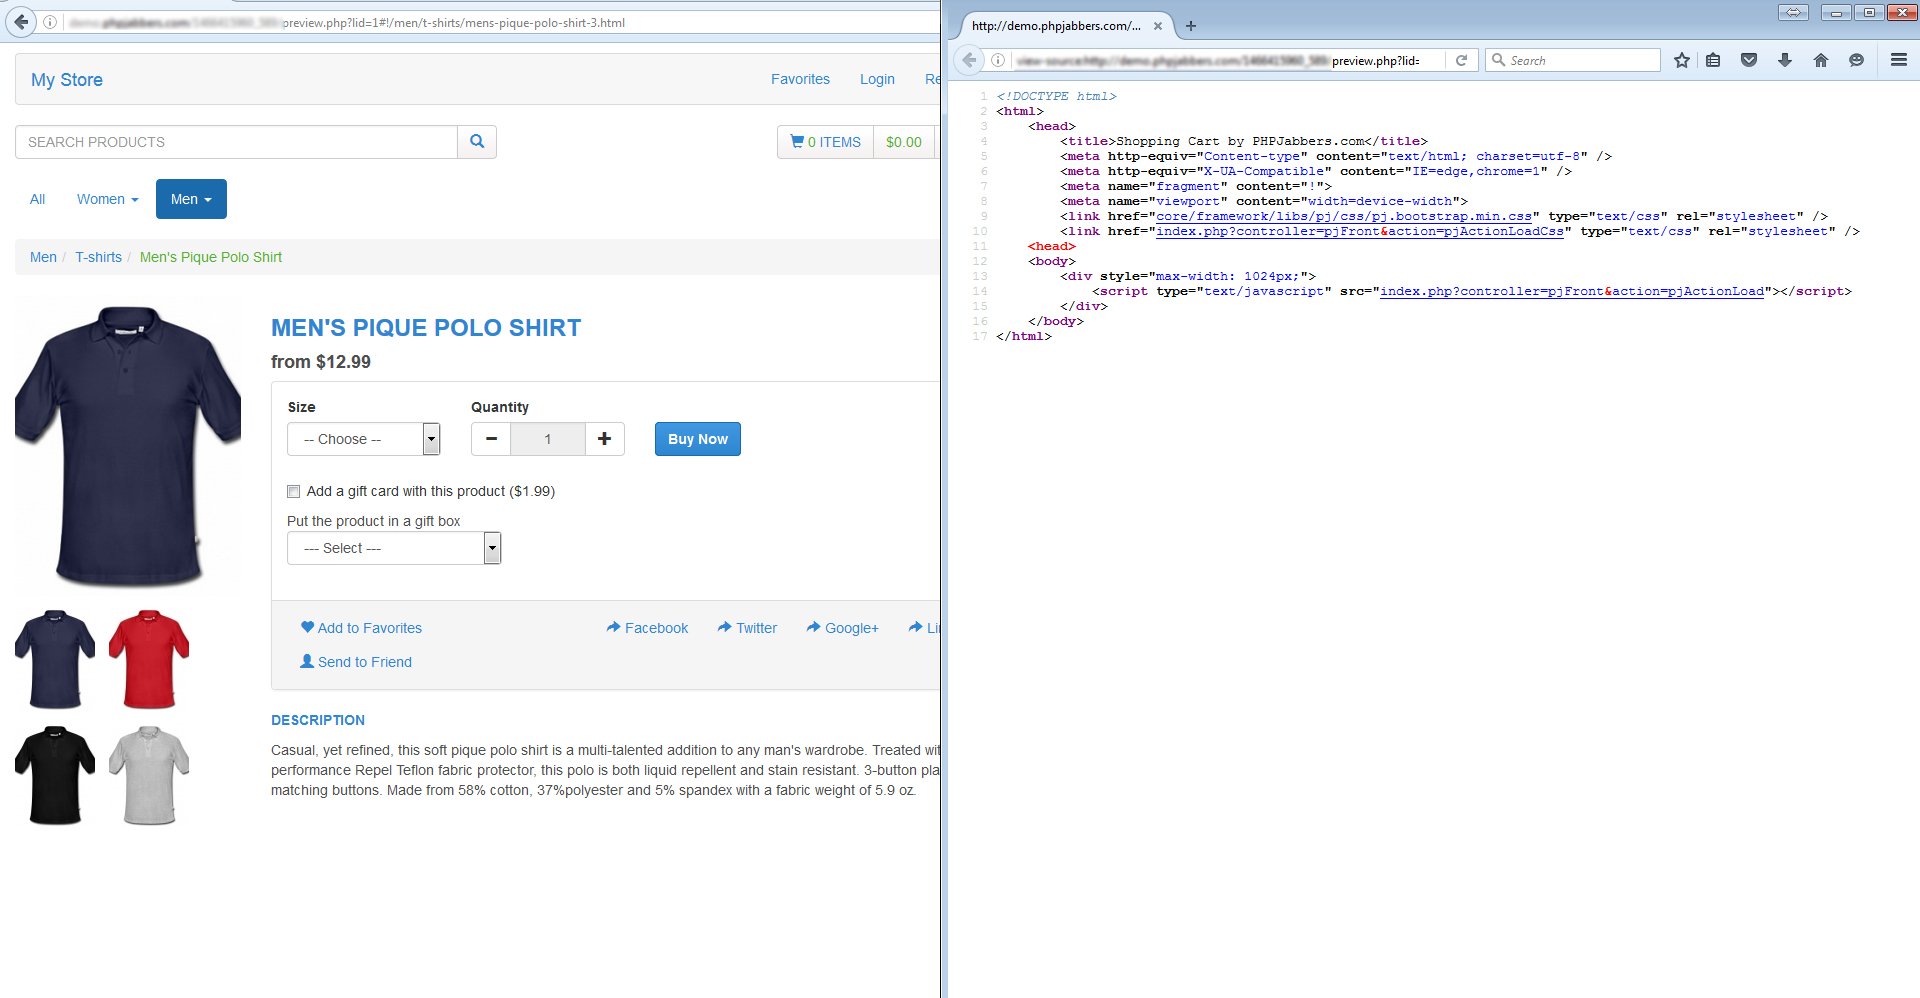Screen dimensions: 1920x998
Task: Click the back arrow in left browser
Action: click(21, 21)
